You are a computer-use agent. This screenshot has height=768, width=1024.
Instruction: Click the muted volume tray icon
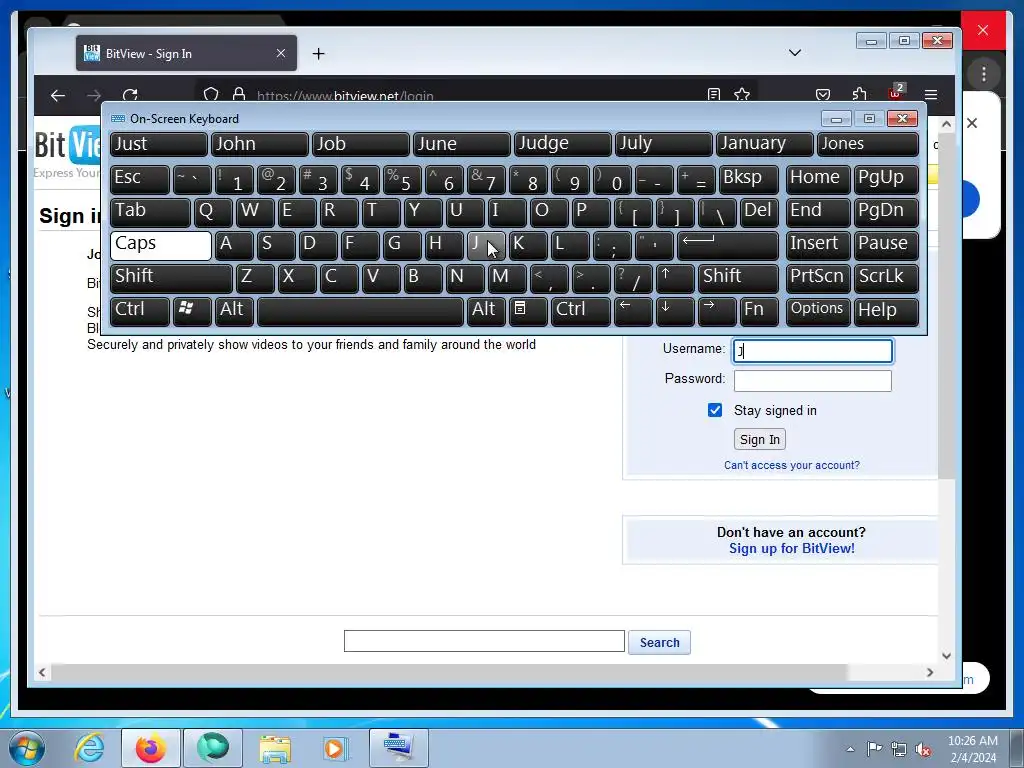click(x=923, y=749)
